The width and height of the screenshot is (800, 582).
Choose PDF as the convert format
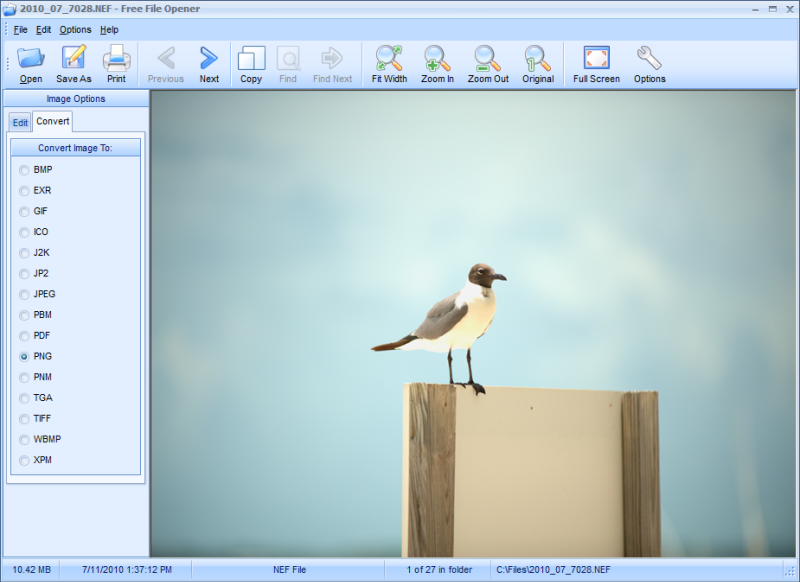(x=24, y=336)
